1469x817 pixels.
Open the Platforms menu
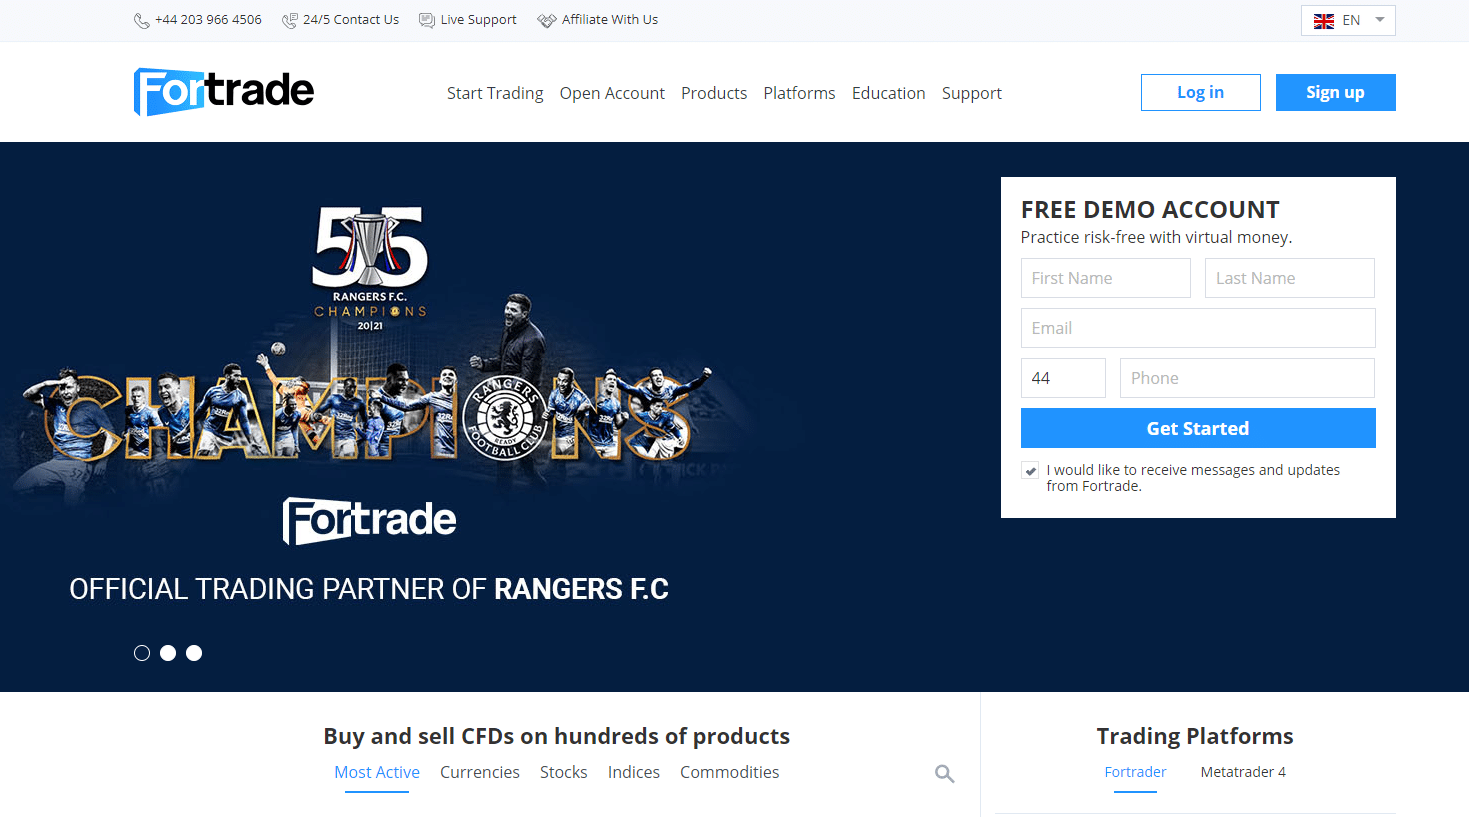799,93
